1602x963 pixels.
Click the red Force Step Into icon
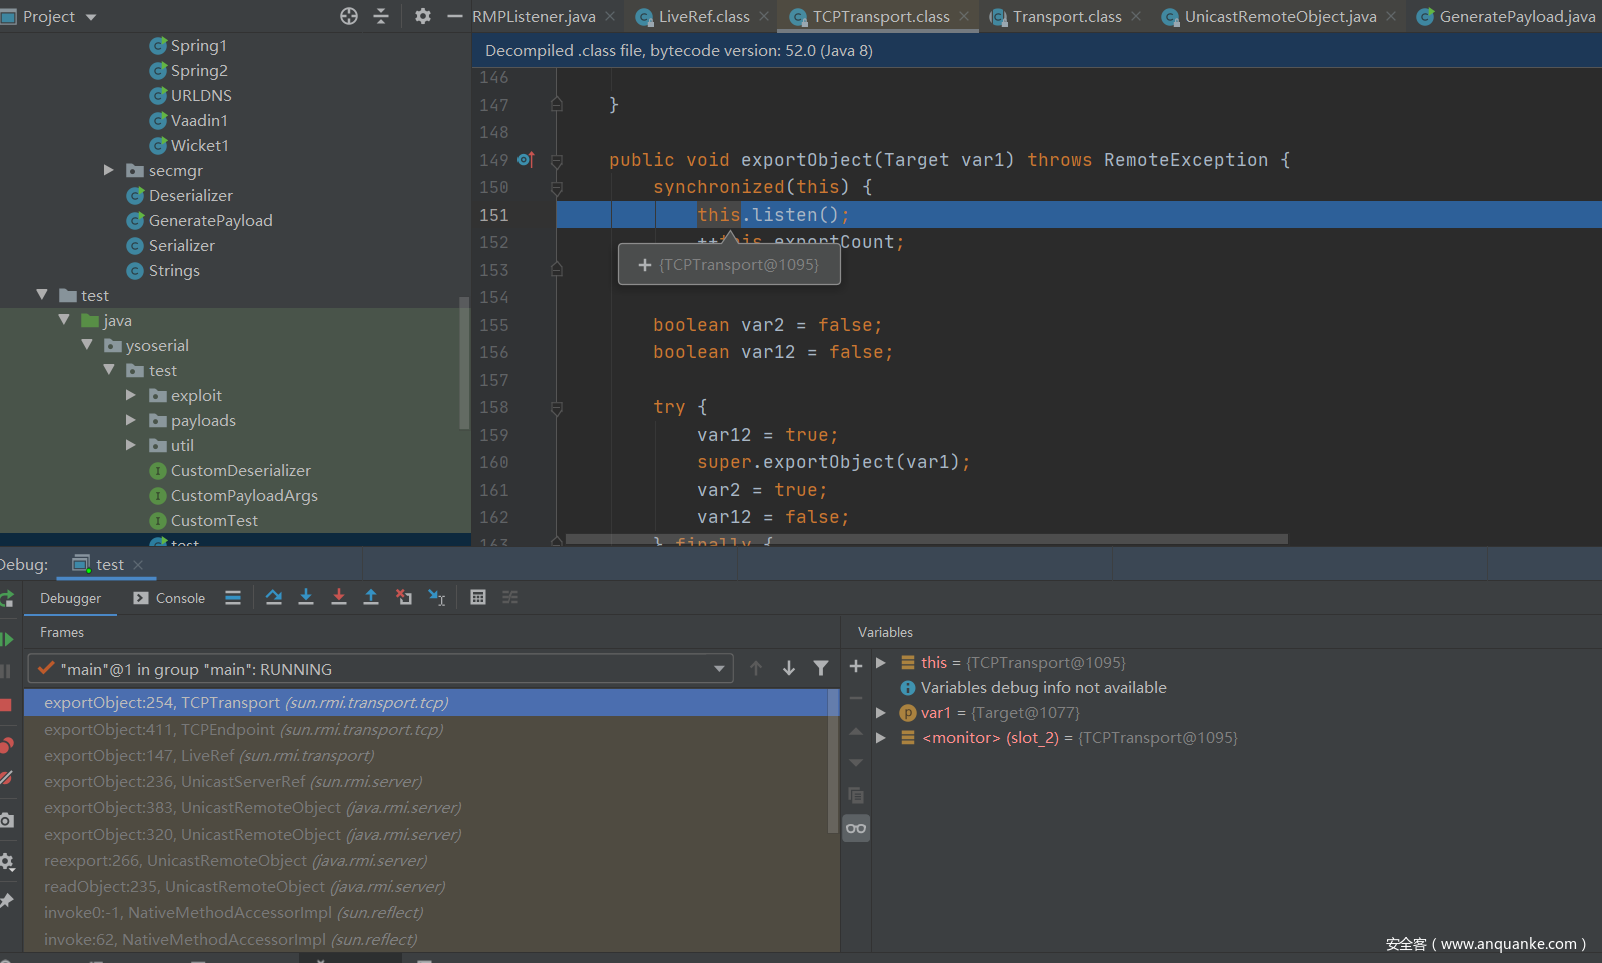(x=339, y=597)
